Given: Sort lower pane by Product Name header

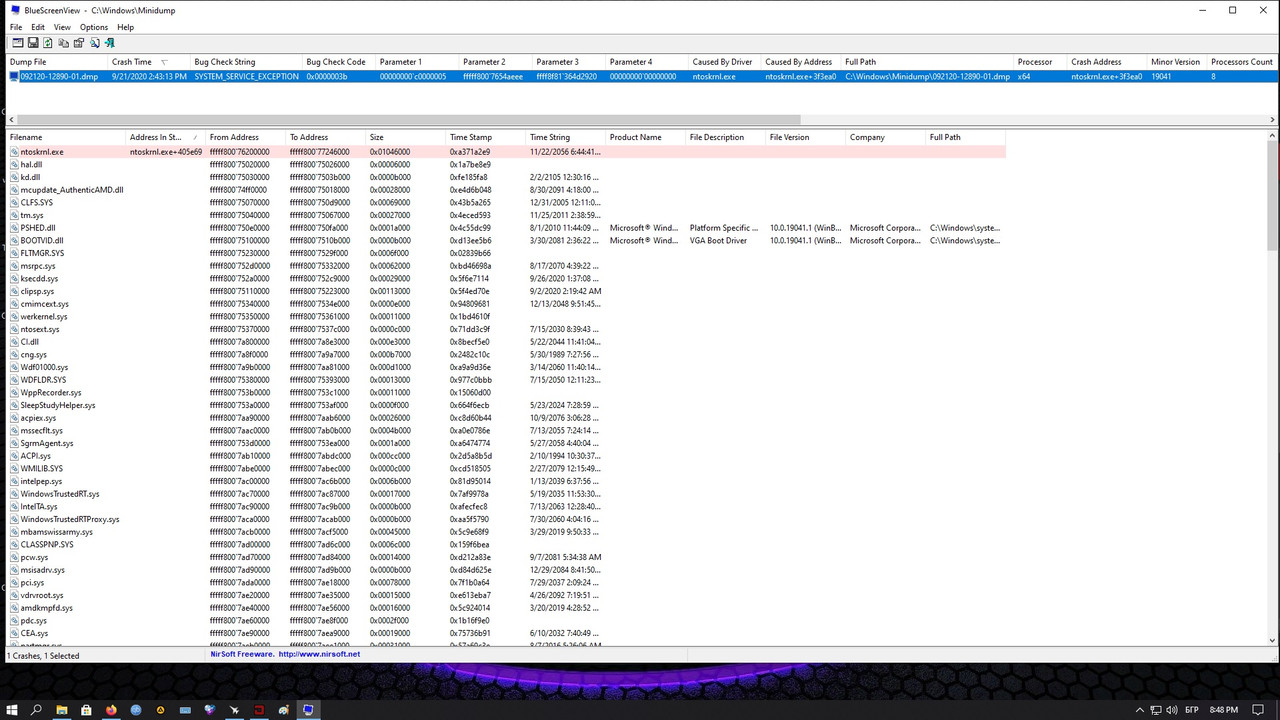Looking at the screenshot, I should [646, 137].
